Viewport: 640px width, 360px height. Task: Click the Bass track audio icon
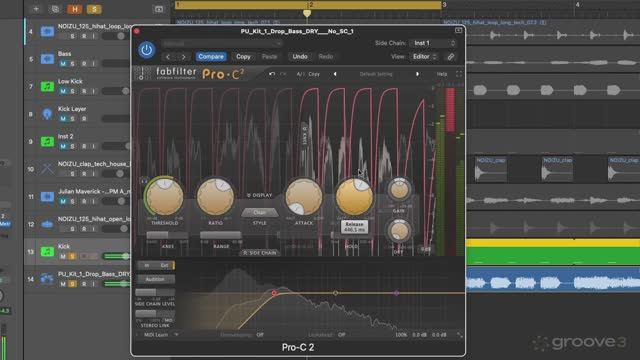coord(47,59)
